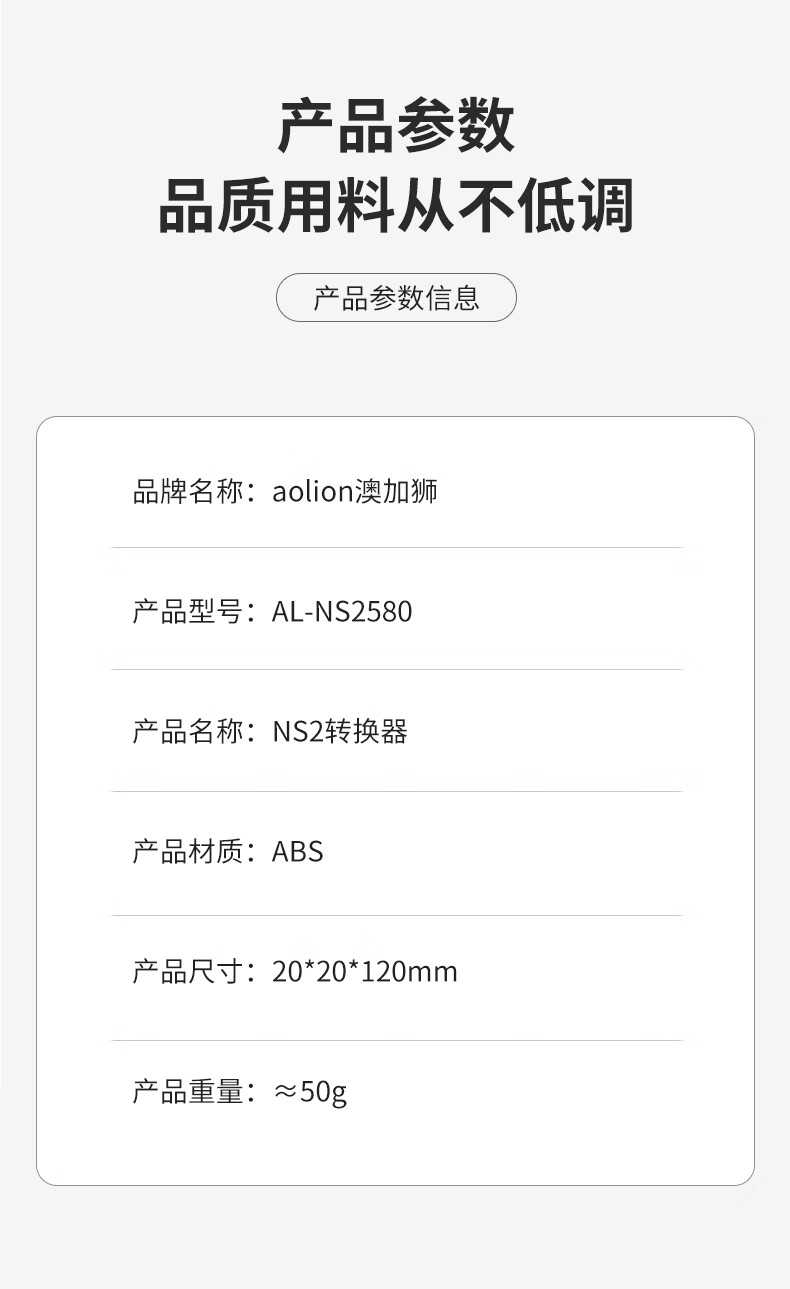This screenshot has height=1289, width=790.
Task: Select the 20*20*120mm dimension value
Action: pos(365,971)
